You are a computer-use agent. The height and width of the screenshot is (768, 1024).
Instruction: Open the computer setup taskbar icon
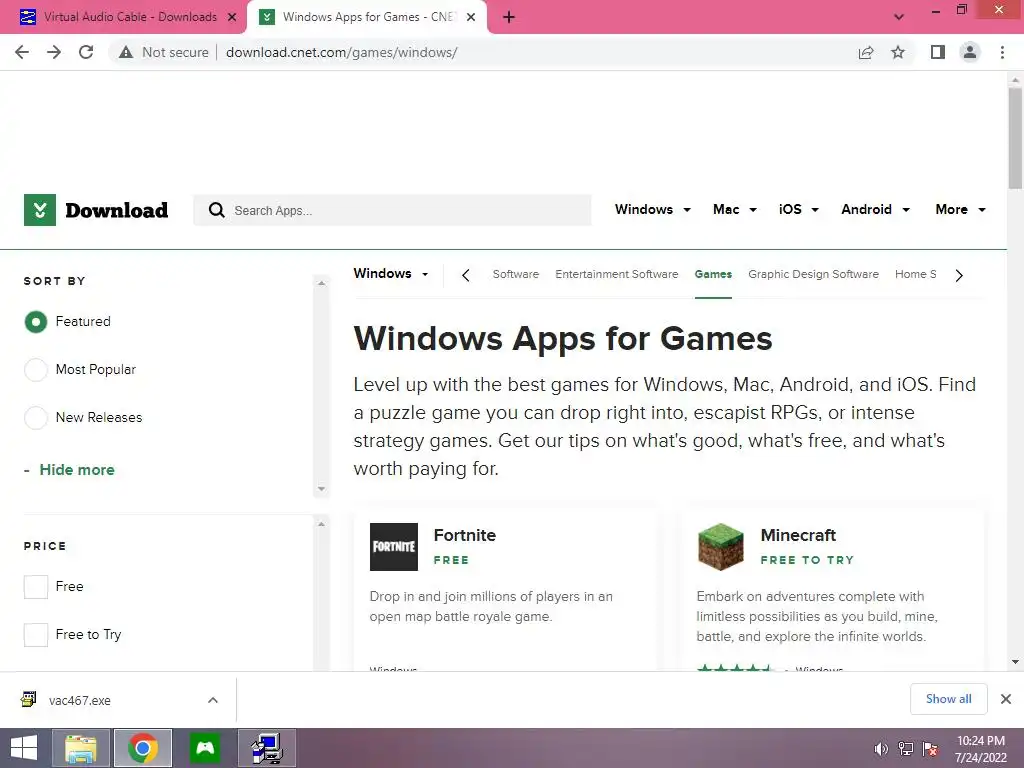tap(267, 748)
